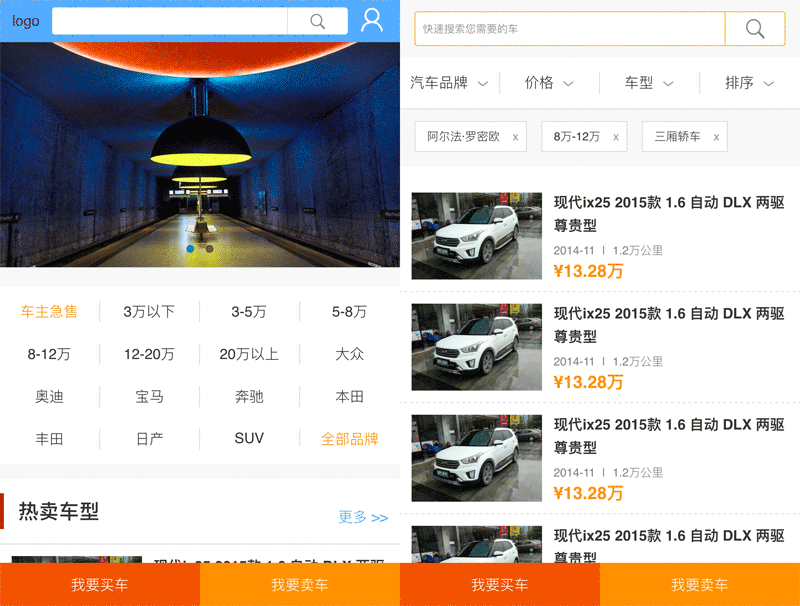The height and width of the screenshot is (606, 800).
Task: Remove the 阿尔法·罗密欧 filter tag
Action: 515,137
